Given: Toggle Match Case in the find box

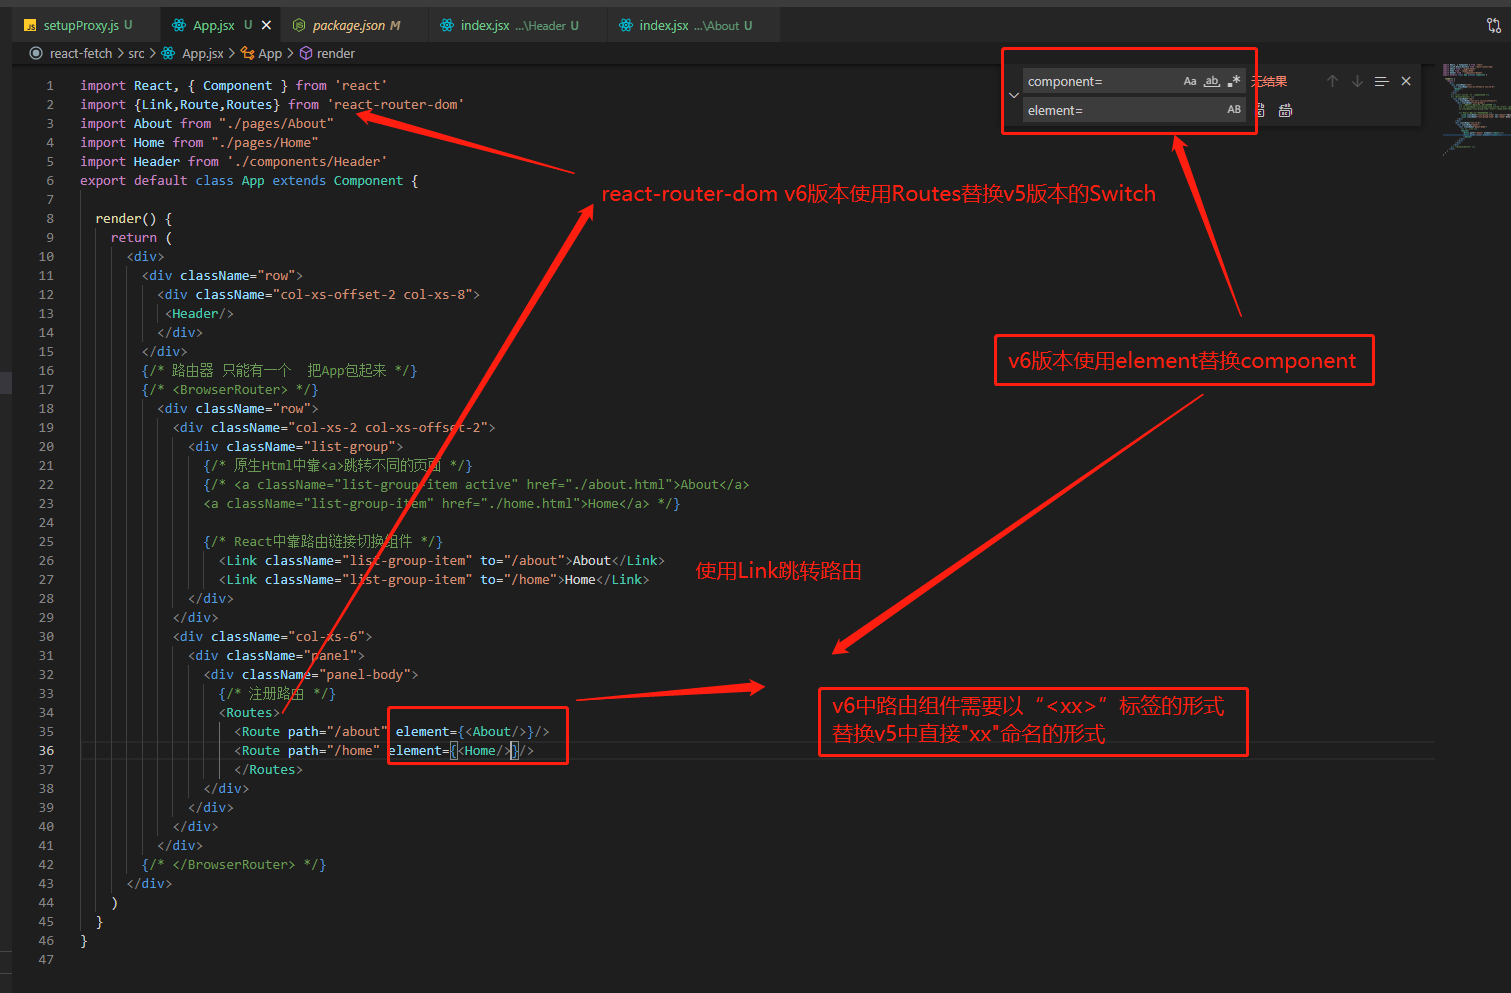Looking at the screenshot, I should click(1190, 81).
